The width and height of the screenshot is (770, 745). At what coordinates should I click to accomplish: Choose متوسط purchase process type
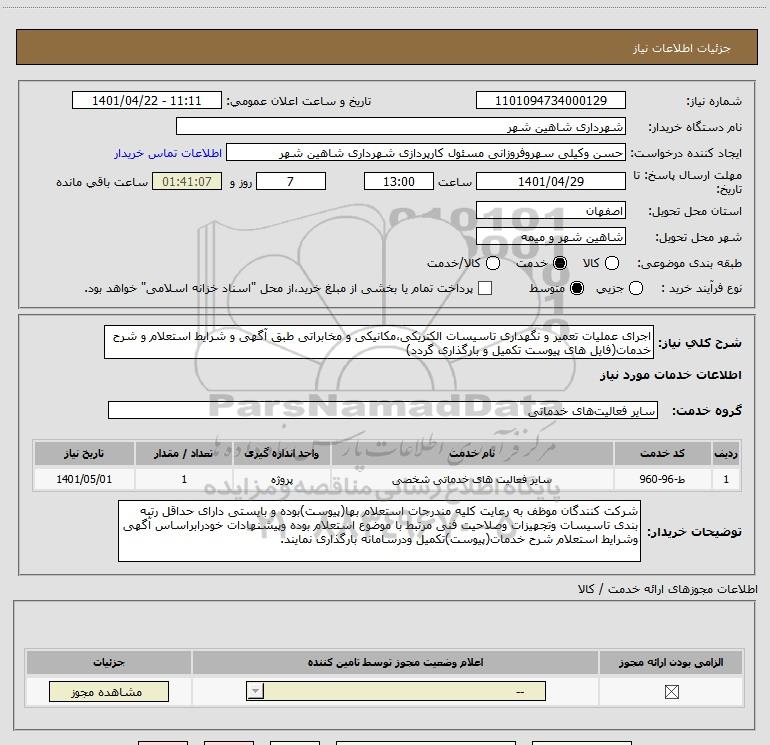click(x=577, y=288)
